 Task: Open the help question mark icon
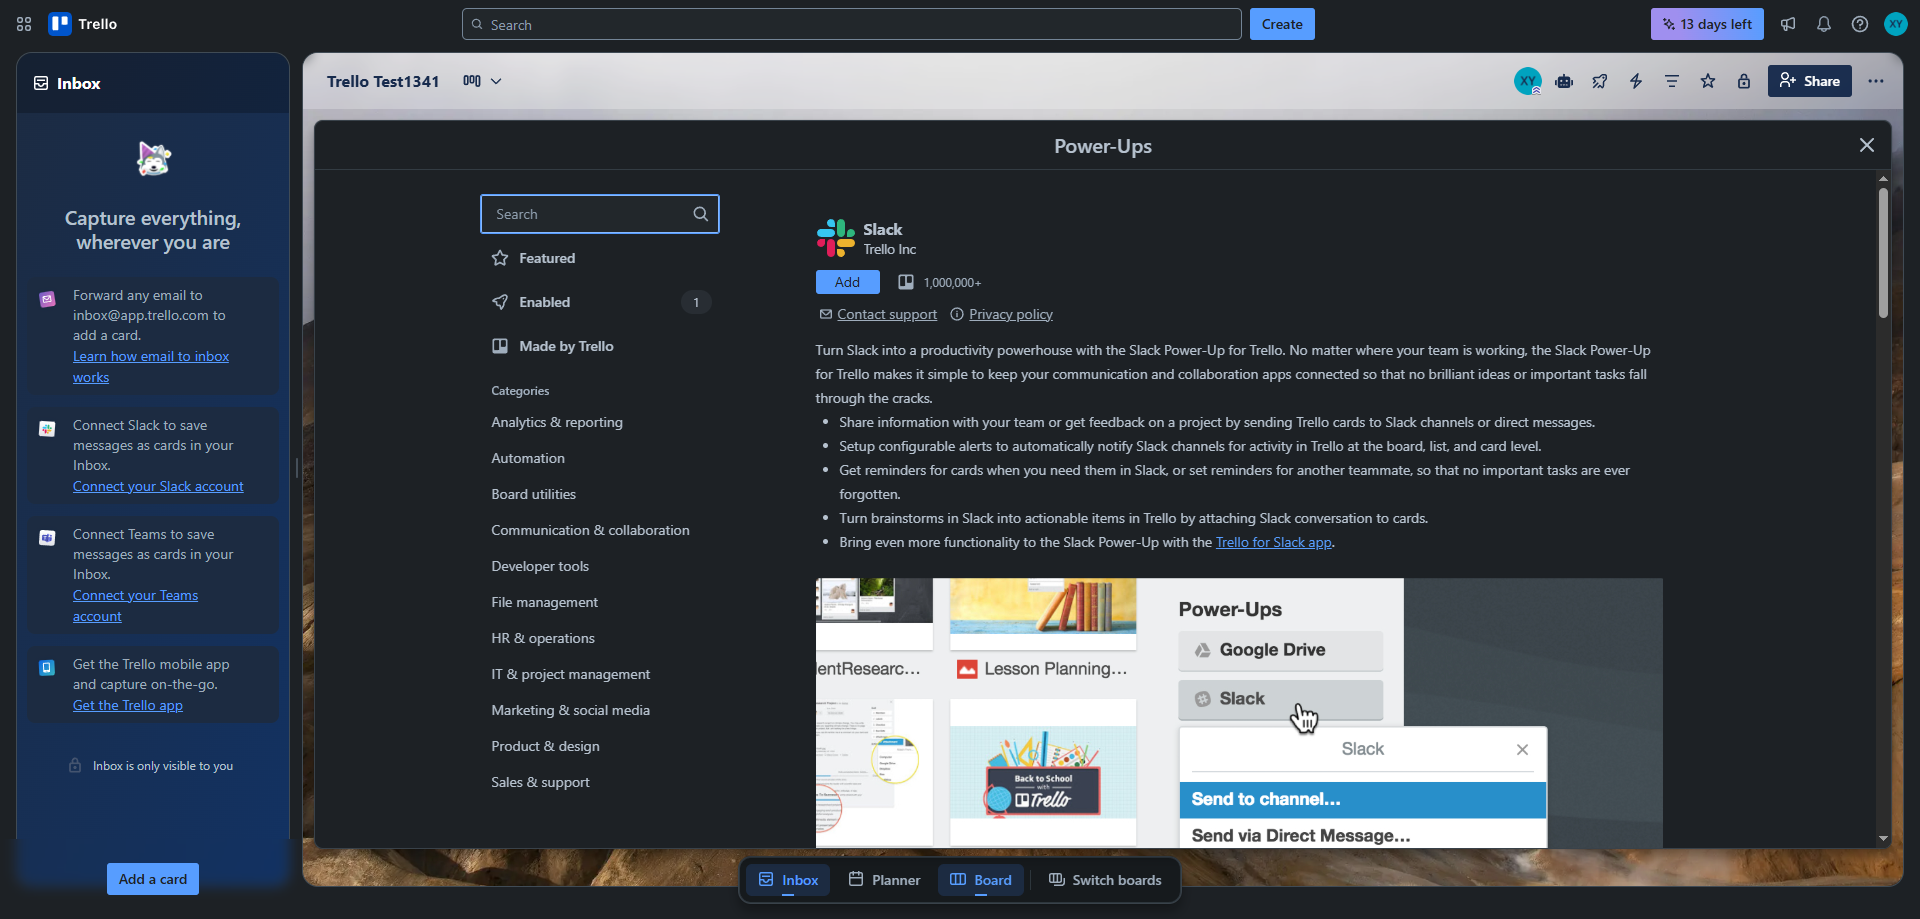tap(1860, 24)
